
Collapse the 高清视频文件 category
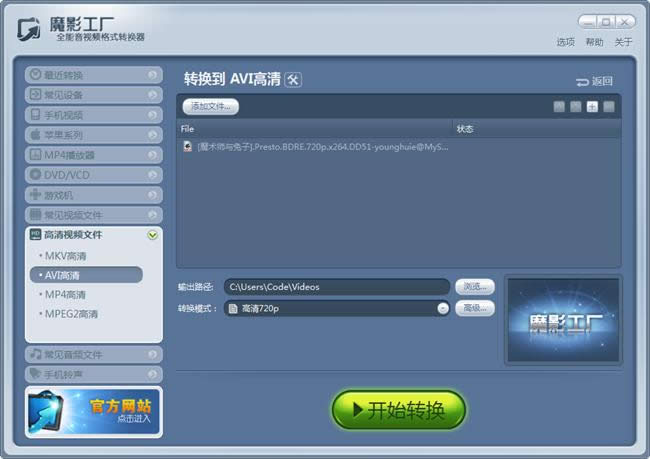pyautogui.click(x=153, y=235)
